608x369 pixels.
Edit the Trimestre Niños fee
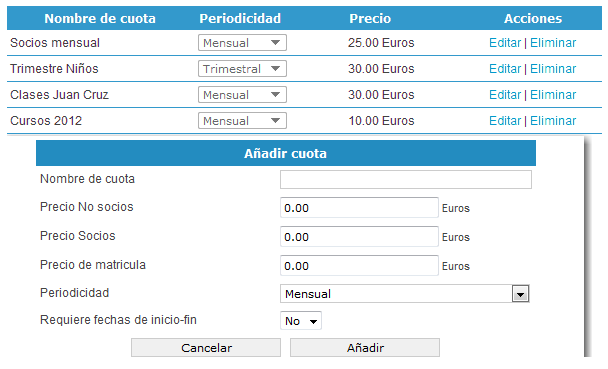pos(505,69)
